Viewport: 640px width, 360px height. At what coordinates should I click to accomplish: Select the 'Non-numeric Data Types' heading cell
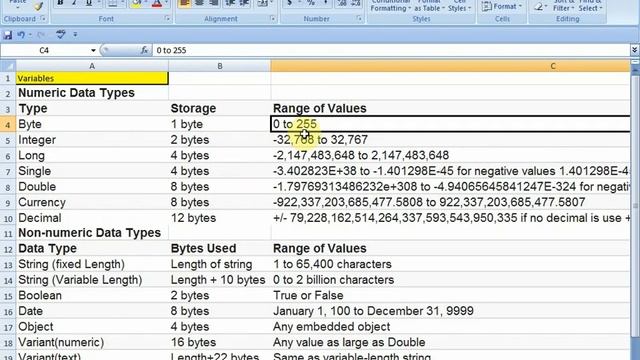92,233
